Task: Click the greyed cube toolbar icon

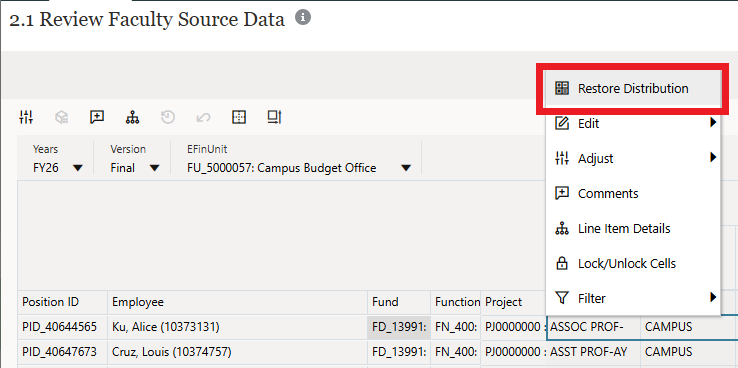Action: (62, 117)
